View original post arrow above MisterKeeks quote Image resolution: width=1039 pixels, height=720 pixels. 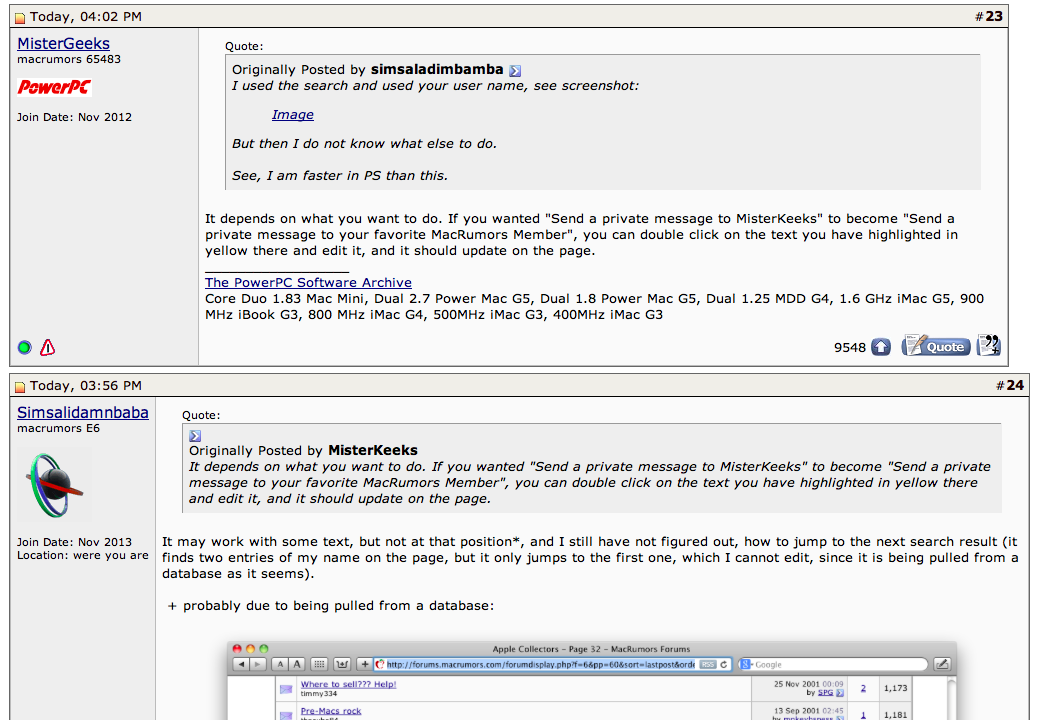click(x=195, y=436)
